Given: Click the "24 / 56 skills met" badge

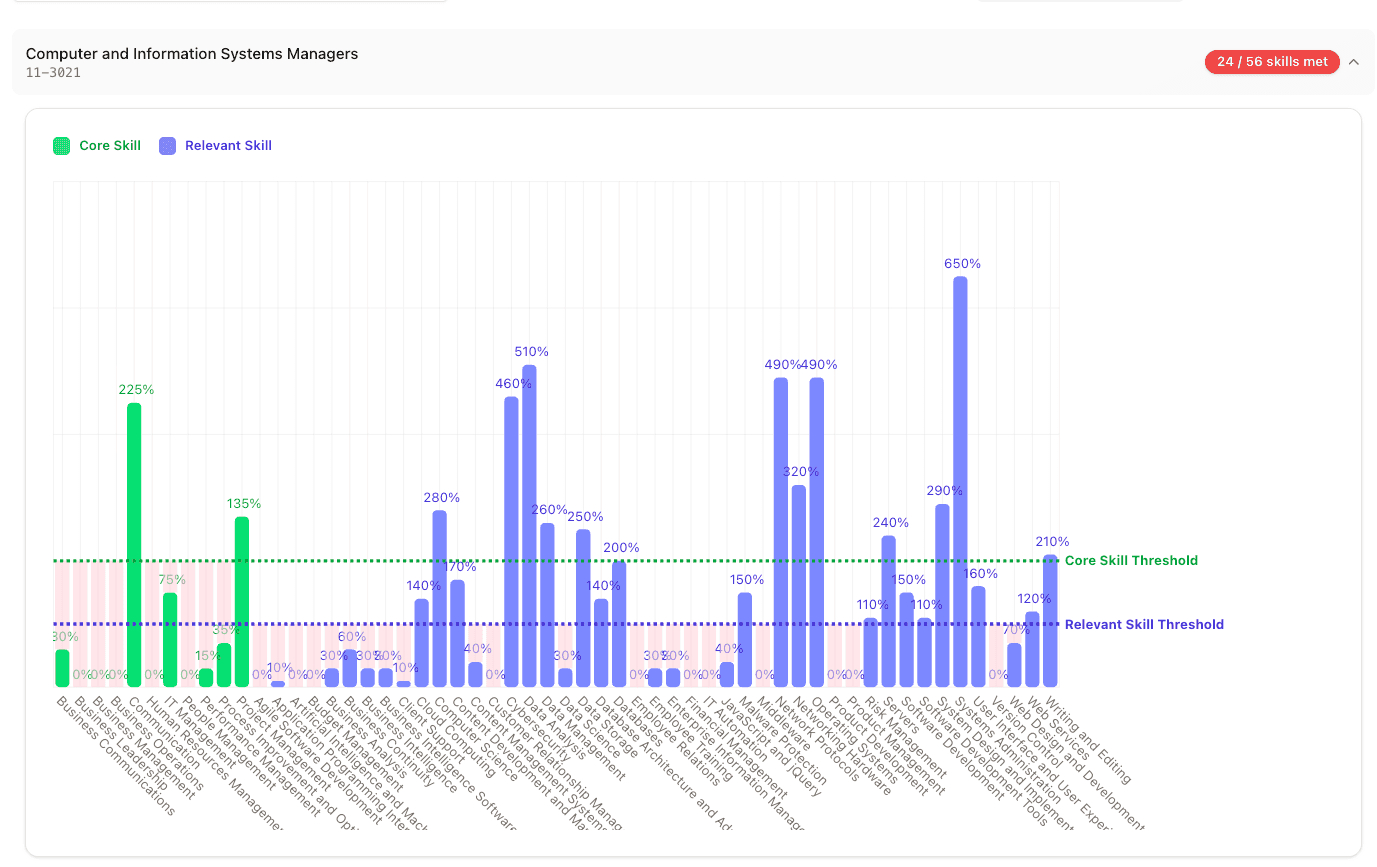Looking at the screenshot, I should (1272, 61).
